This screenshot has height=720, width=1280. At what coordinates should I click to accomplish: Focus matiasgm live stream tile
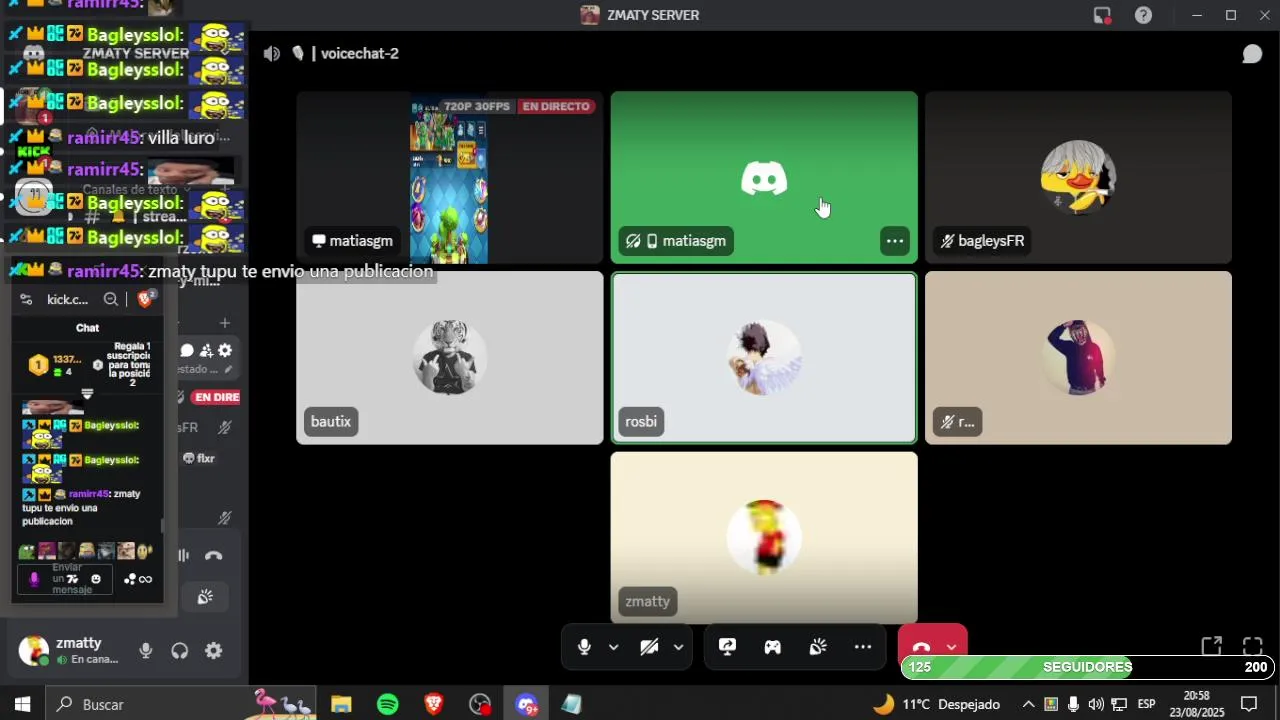point(450,178)
